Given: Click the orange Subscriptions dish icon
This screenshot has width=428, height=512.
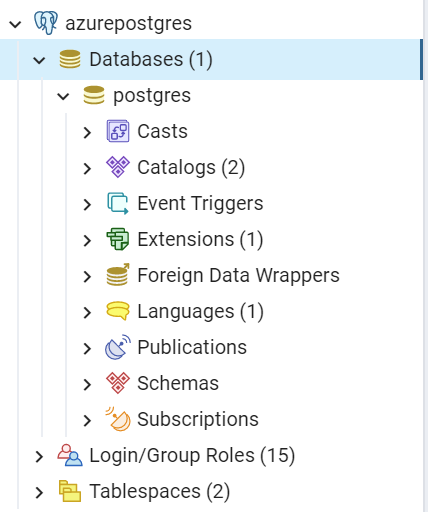Looking at the screenshot, I should 118,419.
